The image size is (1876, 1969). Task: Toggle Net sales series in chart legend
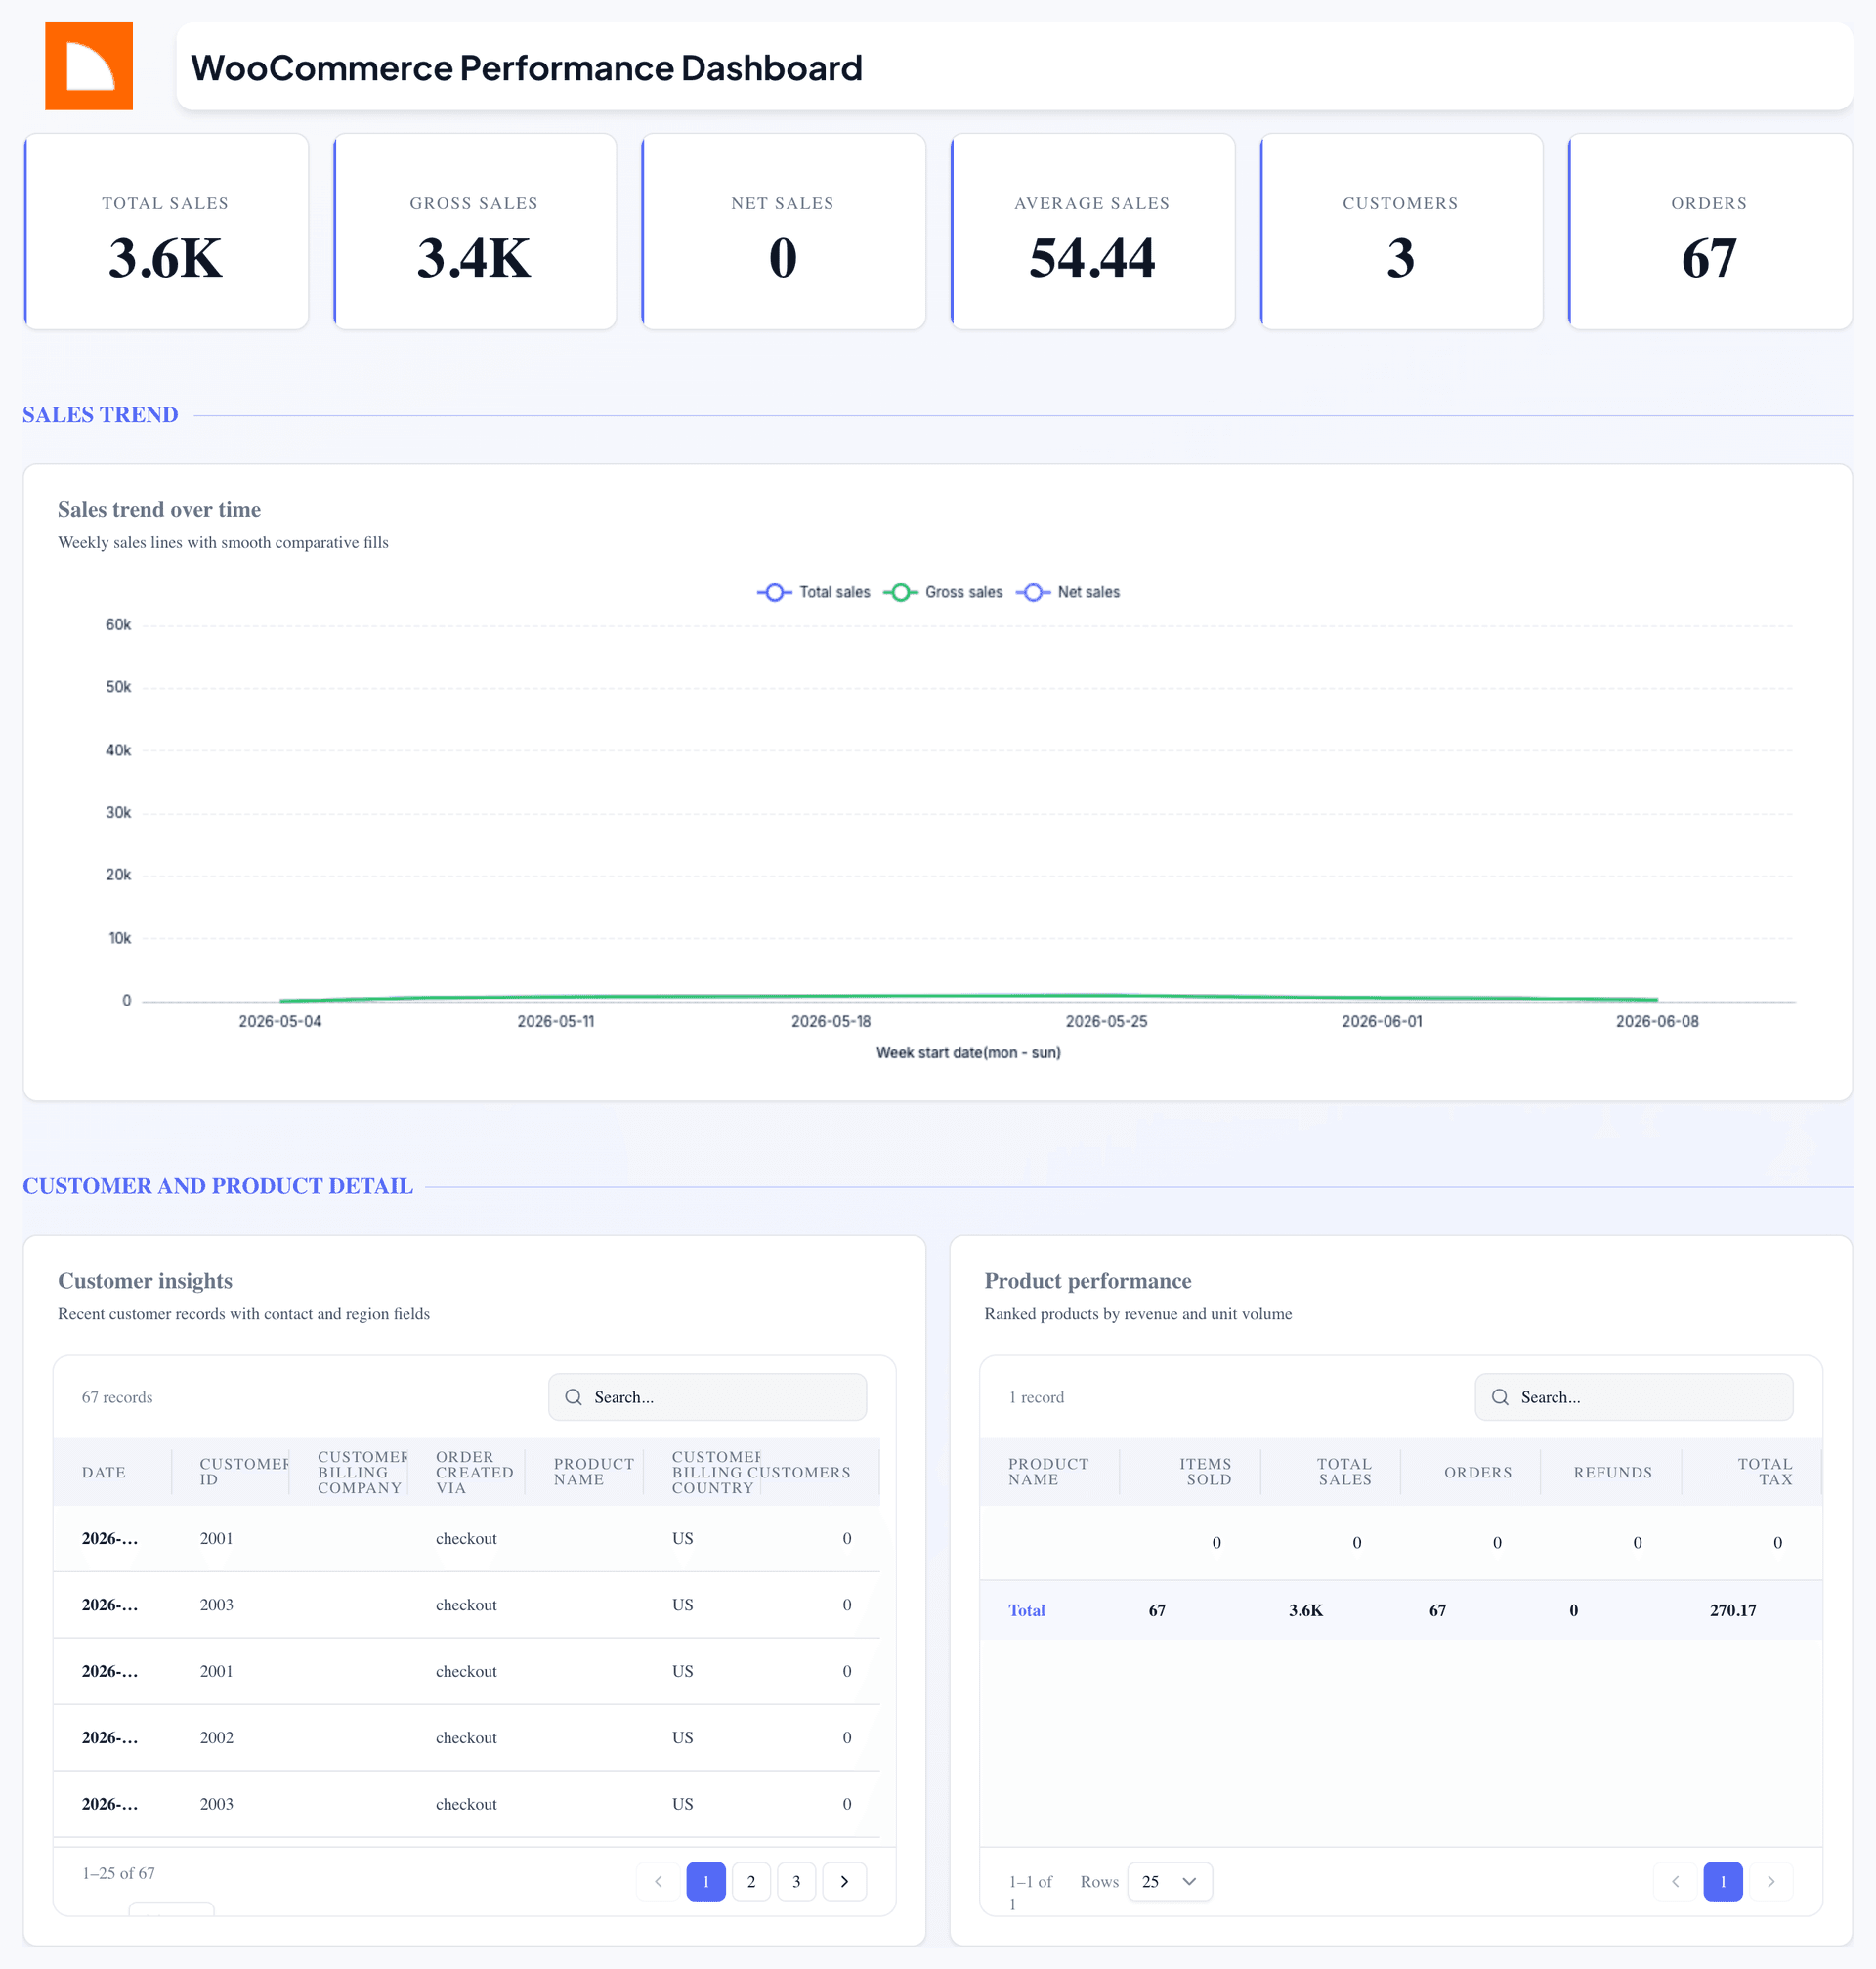coord(1068,592)
